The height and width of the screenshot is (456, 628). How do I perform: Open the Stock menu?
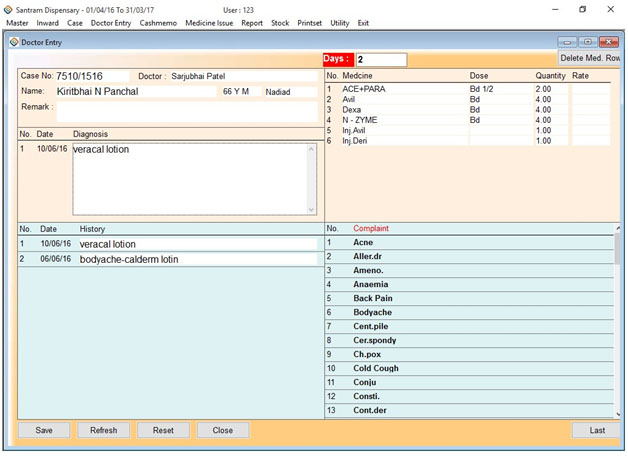point(280,22)
